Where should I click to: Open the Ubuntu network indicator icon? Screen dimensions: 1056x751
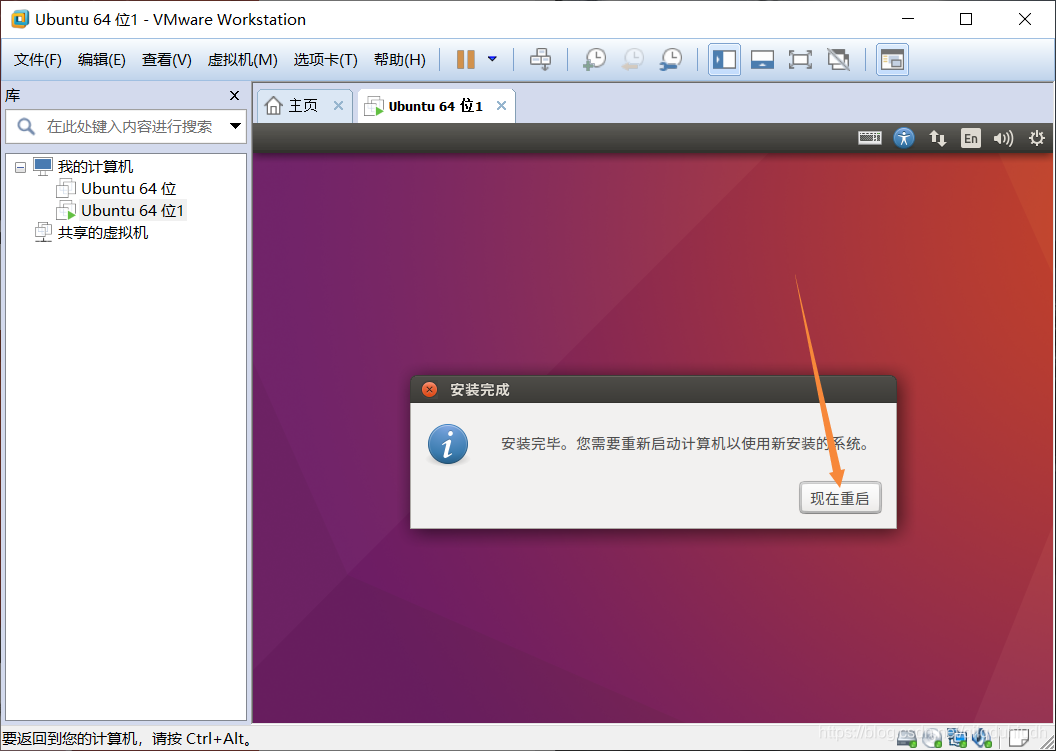937,138
